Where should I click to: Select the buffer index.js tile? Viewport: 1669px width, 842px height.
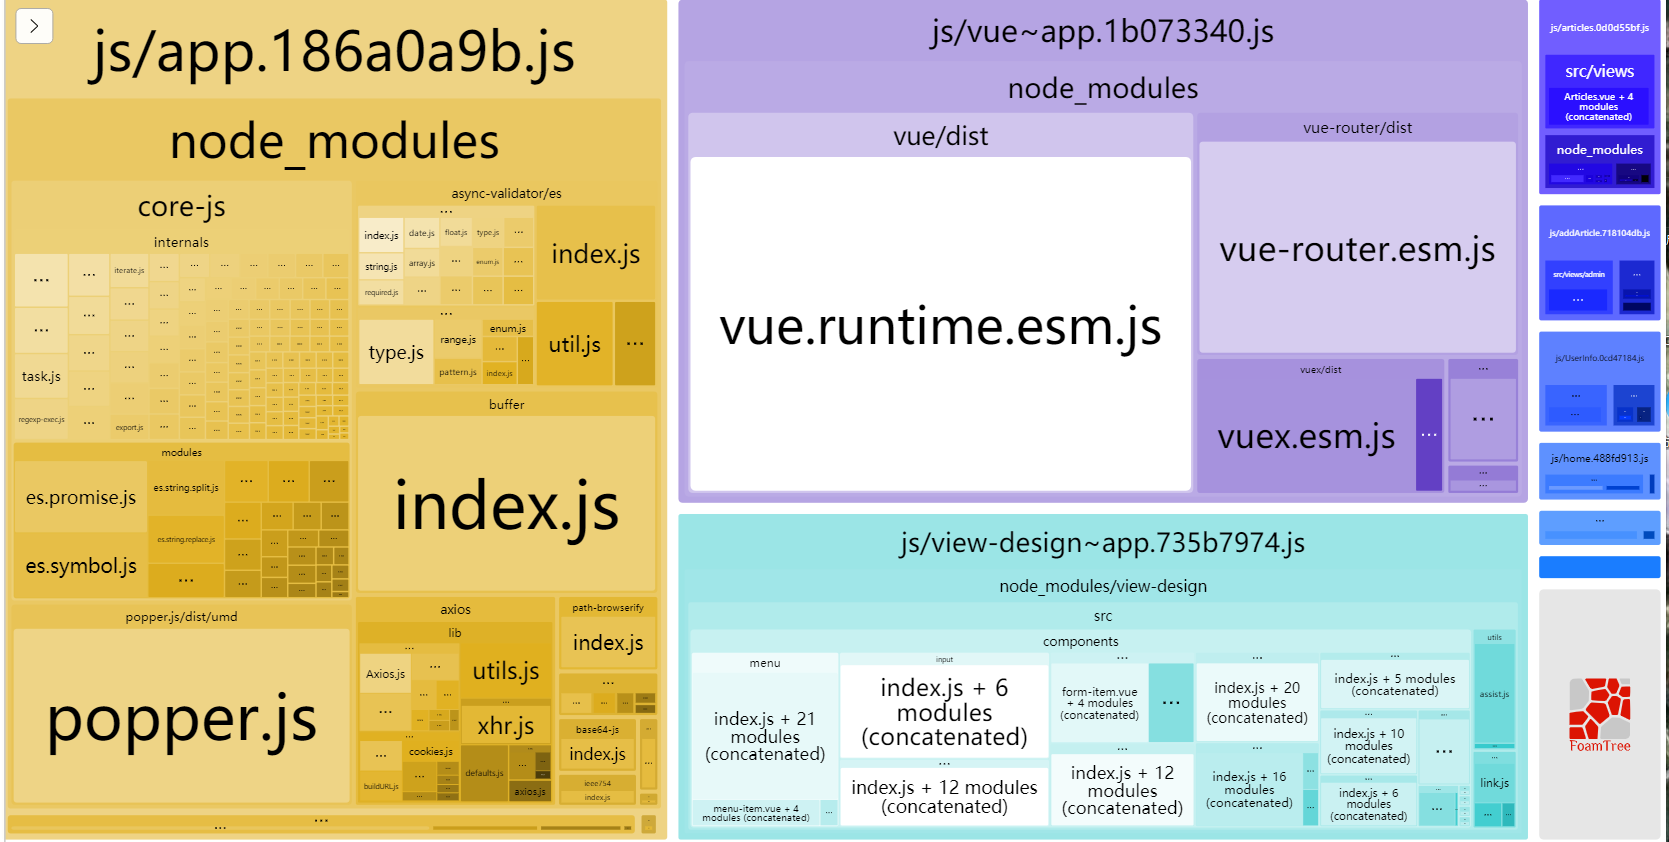pyautogui.click(x=506, y=504)
